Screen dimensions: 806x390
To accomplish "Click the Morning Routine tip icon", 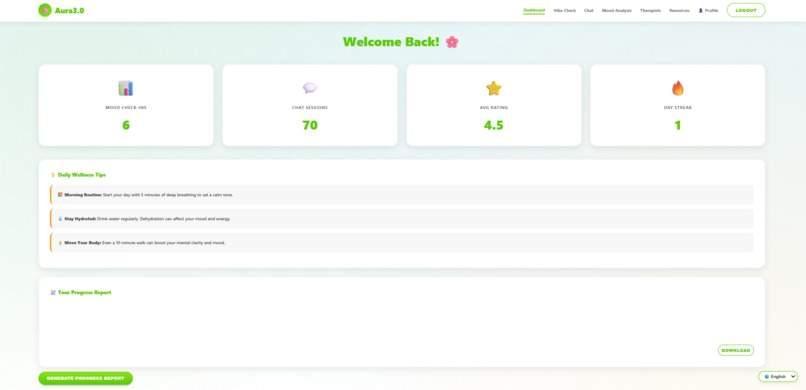I will pyautogui.click(x=60, y=195).
